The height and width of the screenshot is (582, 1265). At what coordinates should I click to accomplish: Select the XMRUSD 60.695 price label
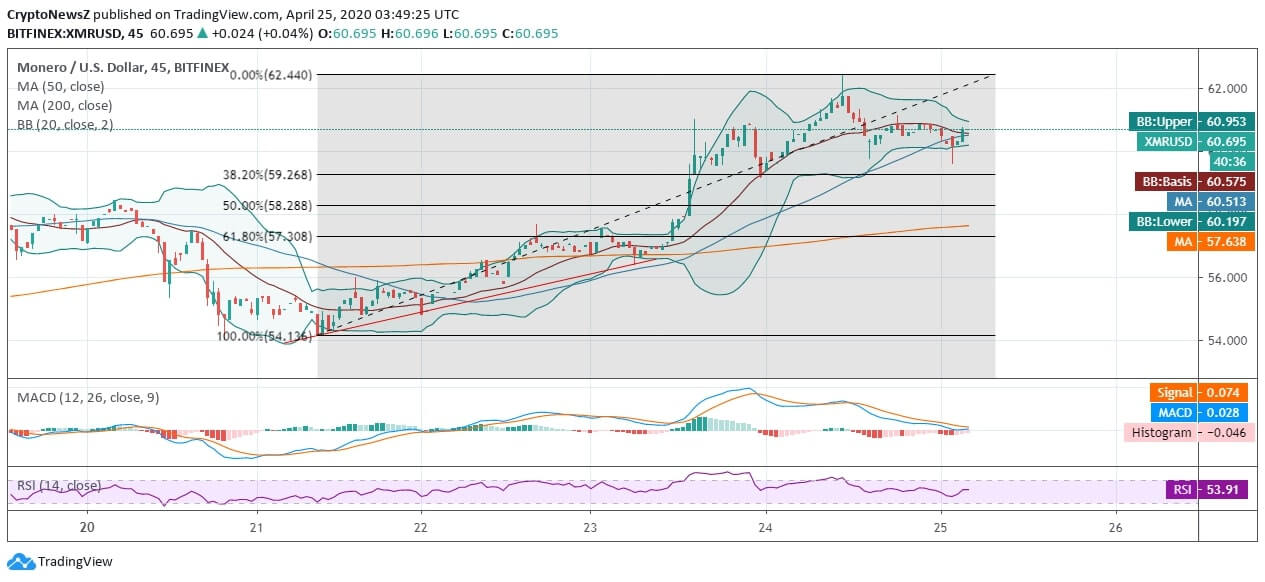point(1194,142)
